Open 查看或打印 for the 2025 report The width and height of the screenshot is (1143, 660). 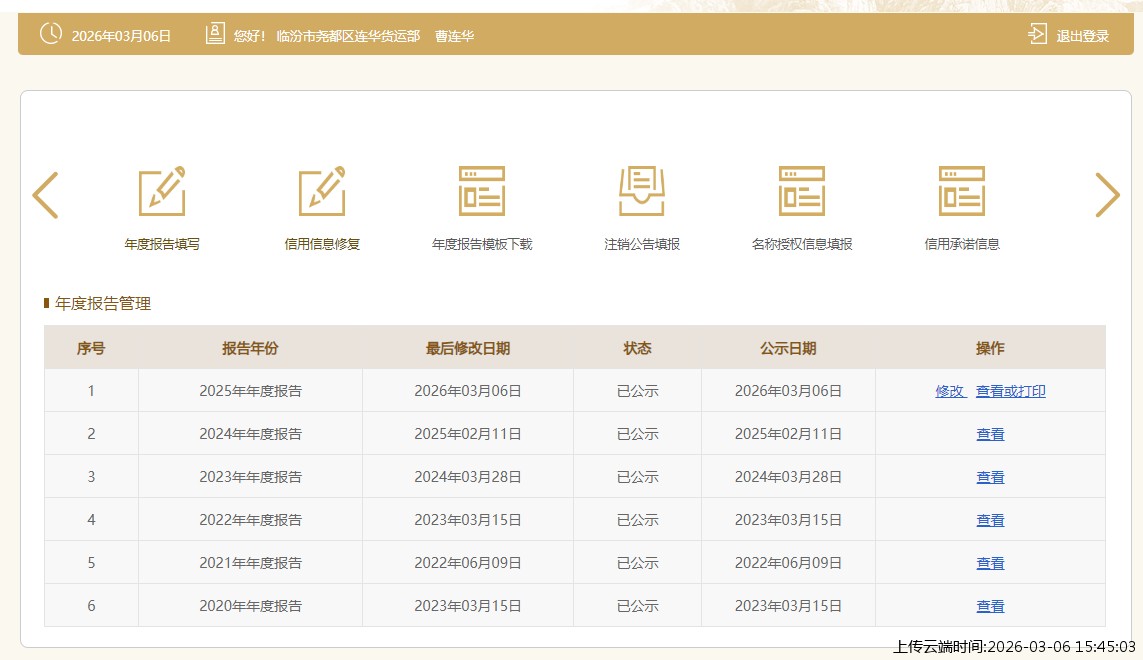pyautogui.click(x=1010, y=391)
